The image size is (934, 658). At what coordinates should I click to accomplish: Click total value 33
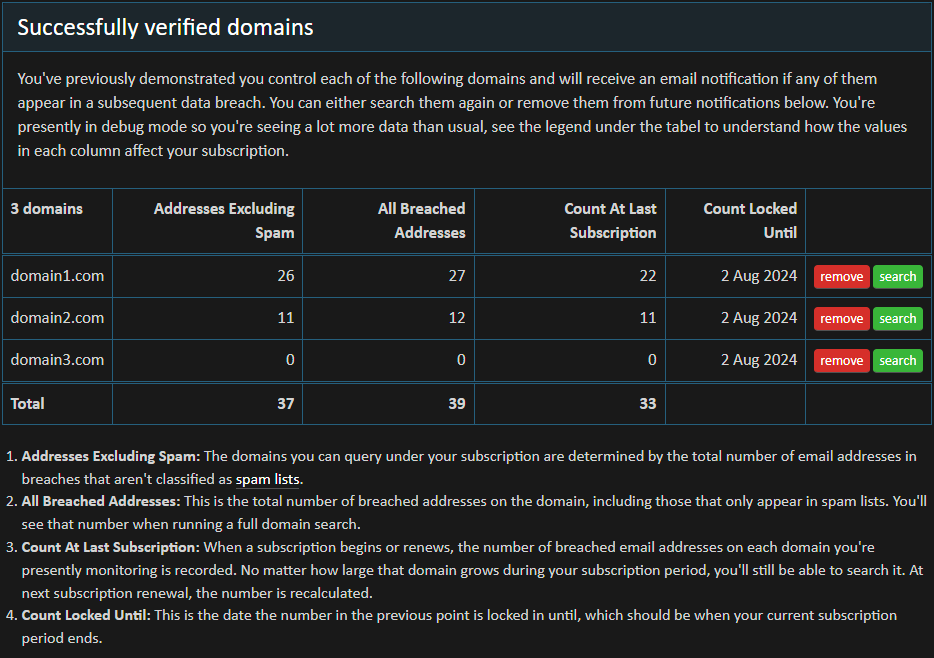coord(647,404)
